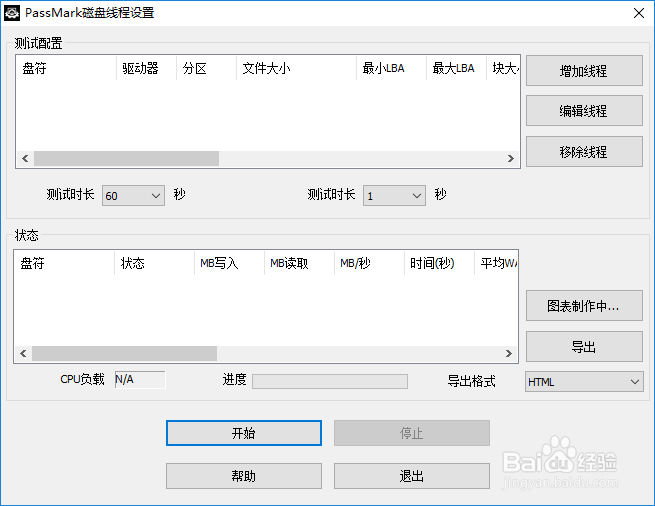Click the 编辑线程 button
655x506 pixels.
coord(584,111)
